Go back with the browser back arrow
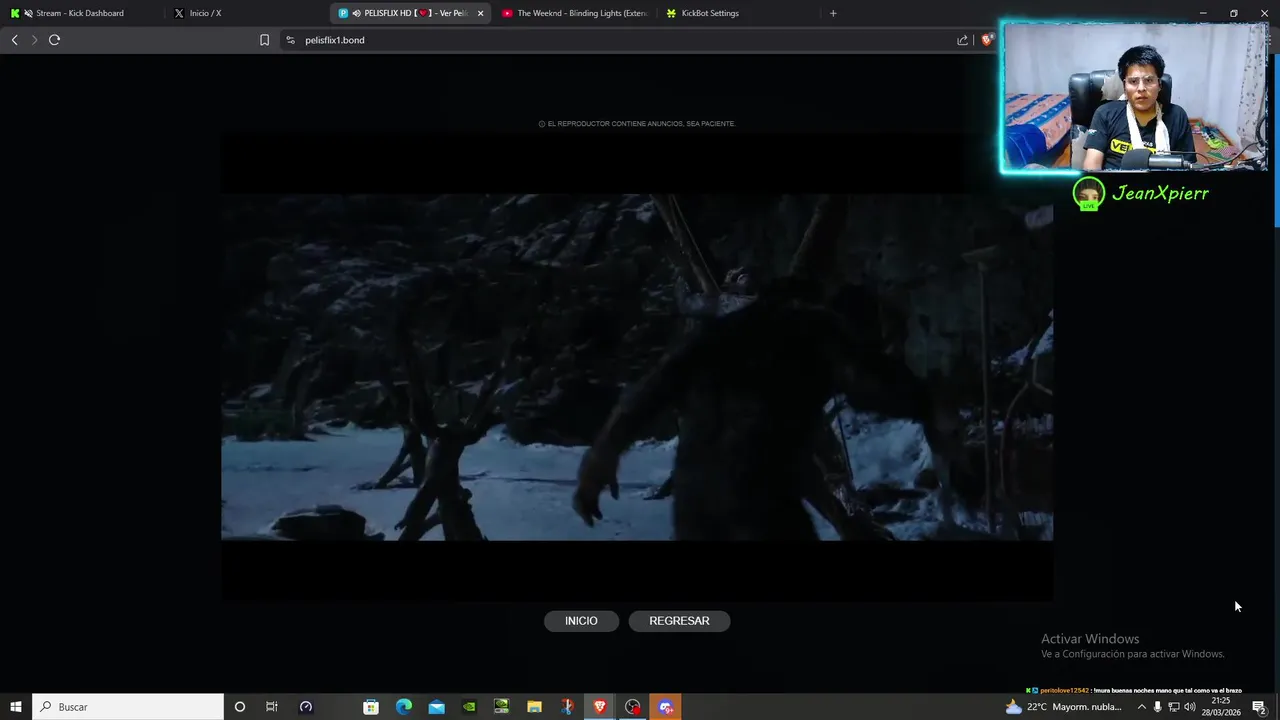 (14, 40)
